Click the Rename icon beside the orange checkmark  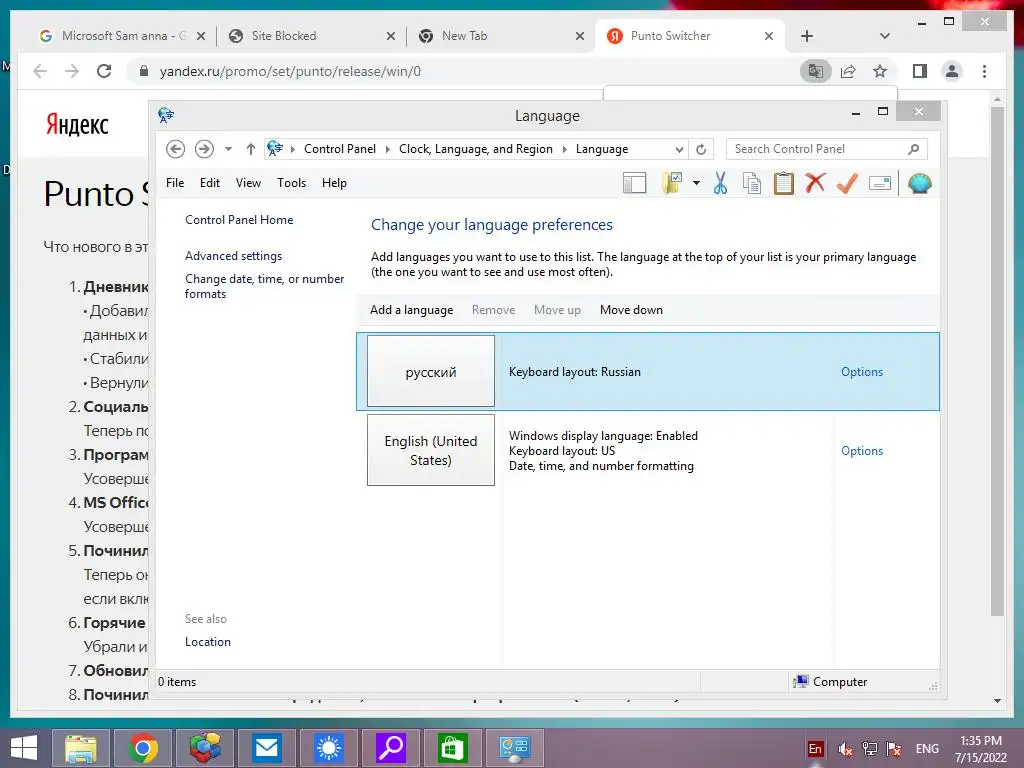pos(880,184)
